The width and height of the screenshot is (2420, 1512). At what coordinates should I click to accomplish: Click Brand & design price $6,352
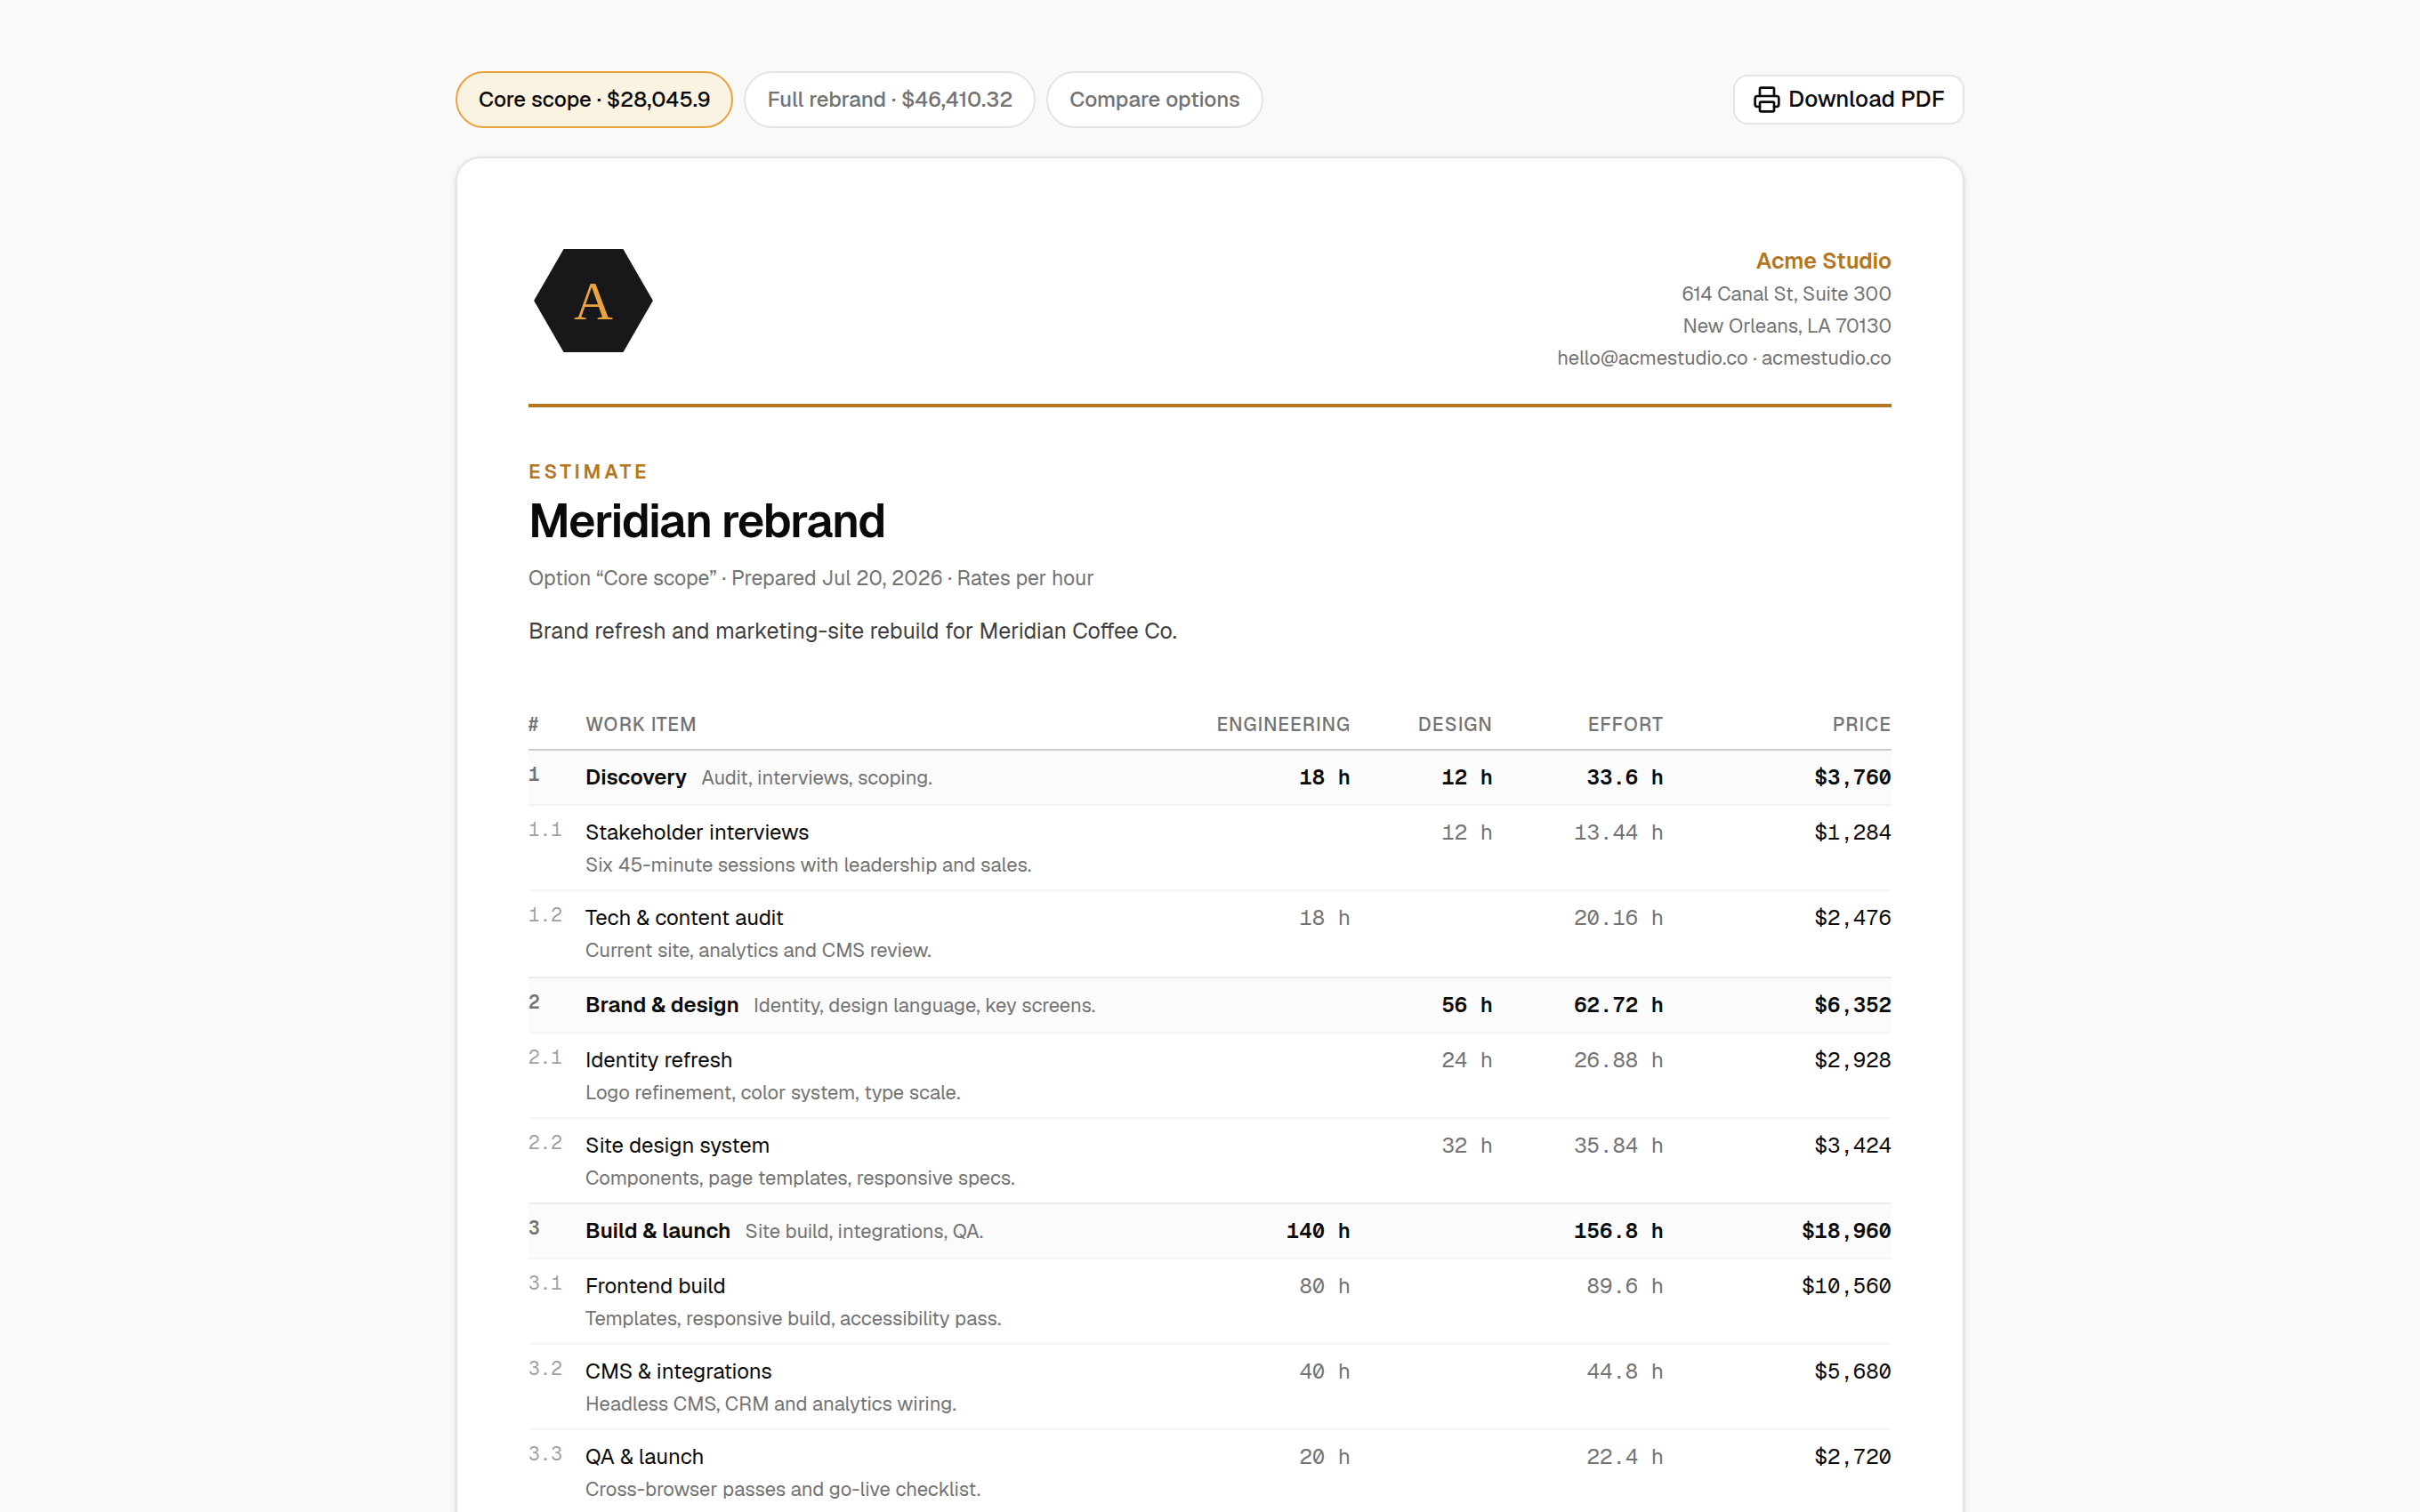point(1852,1005)
